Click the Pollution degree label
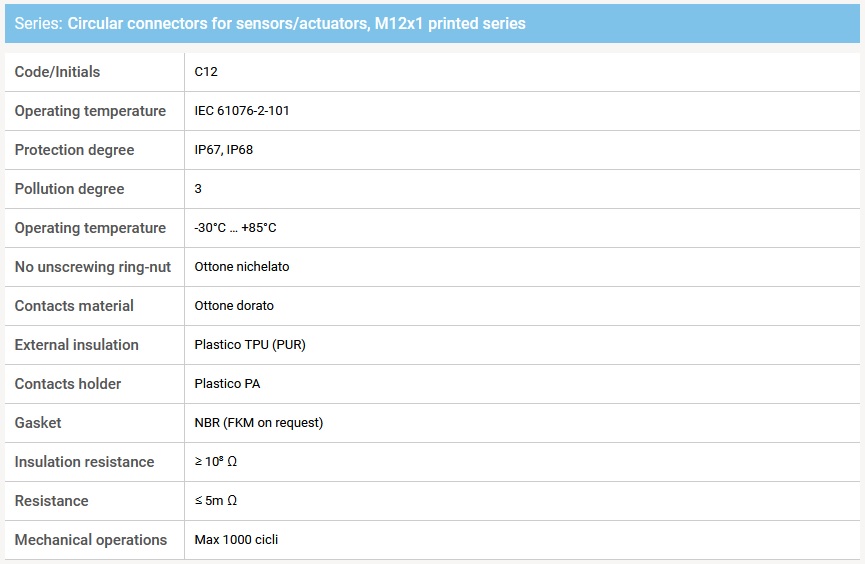 pos(69,189)
